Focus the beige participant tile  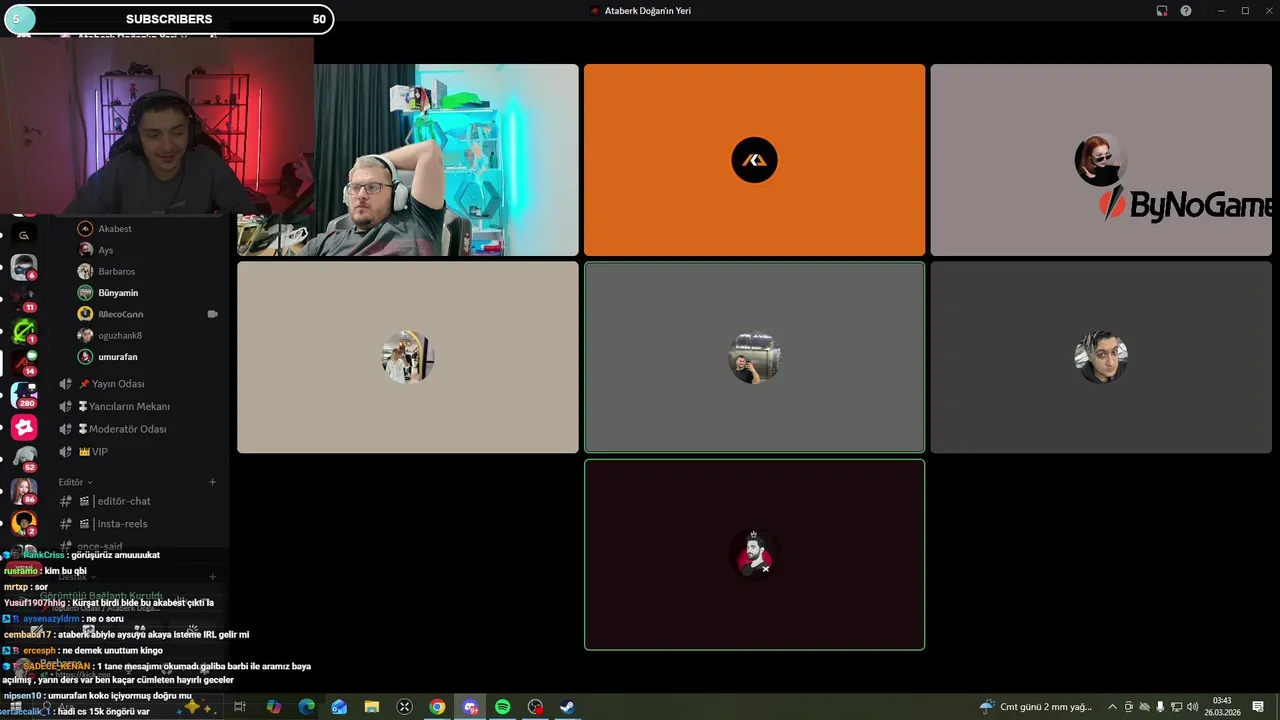point(408,357)
